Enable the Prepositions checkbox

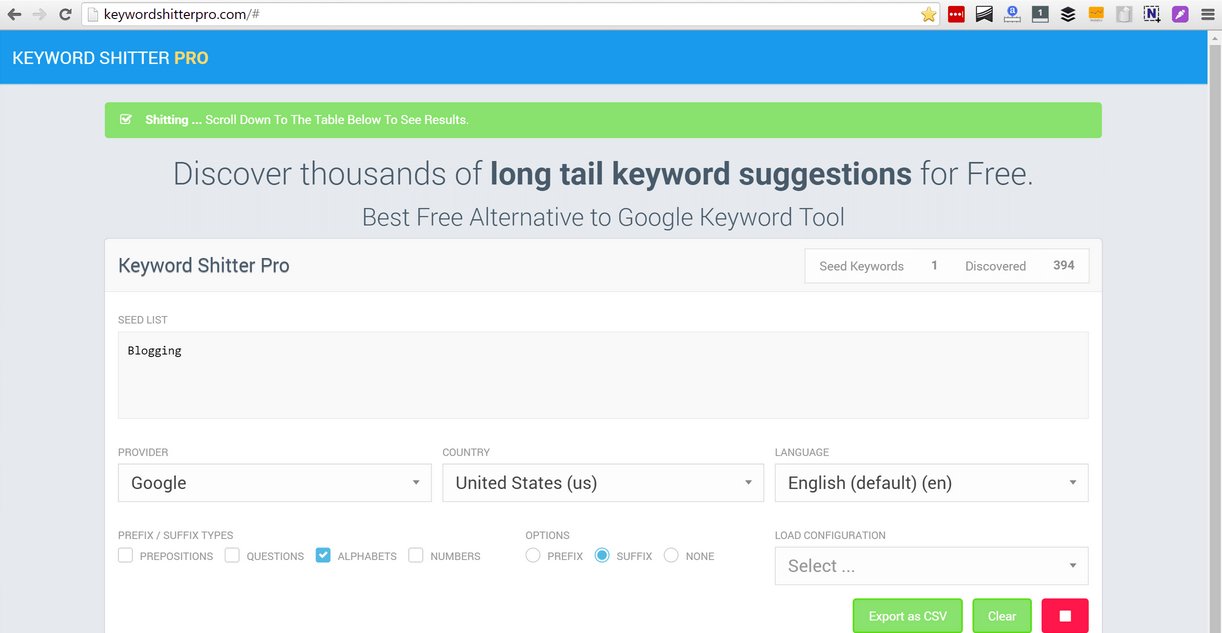[x=125, y=555]
